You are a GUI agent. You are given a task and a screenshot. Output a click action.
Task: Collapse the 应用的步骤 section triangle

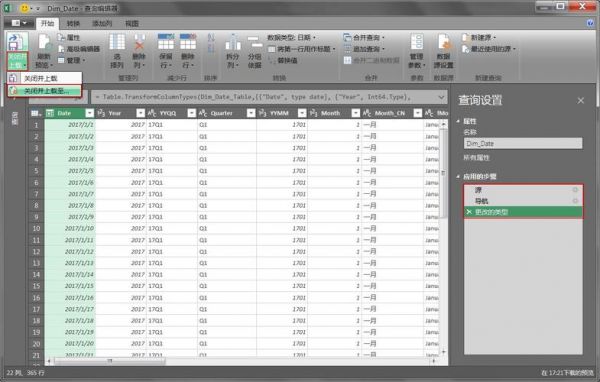pos(458,176)
